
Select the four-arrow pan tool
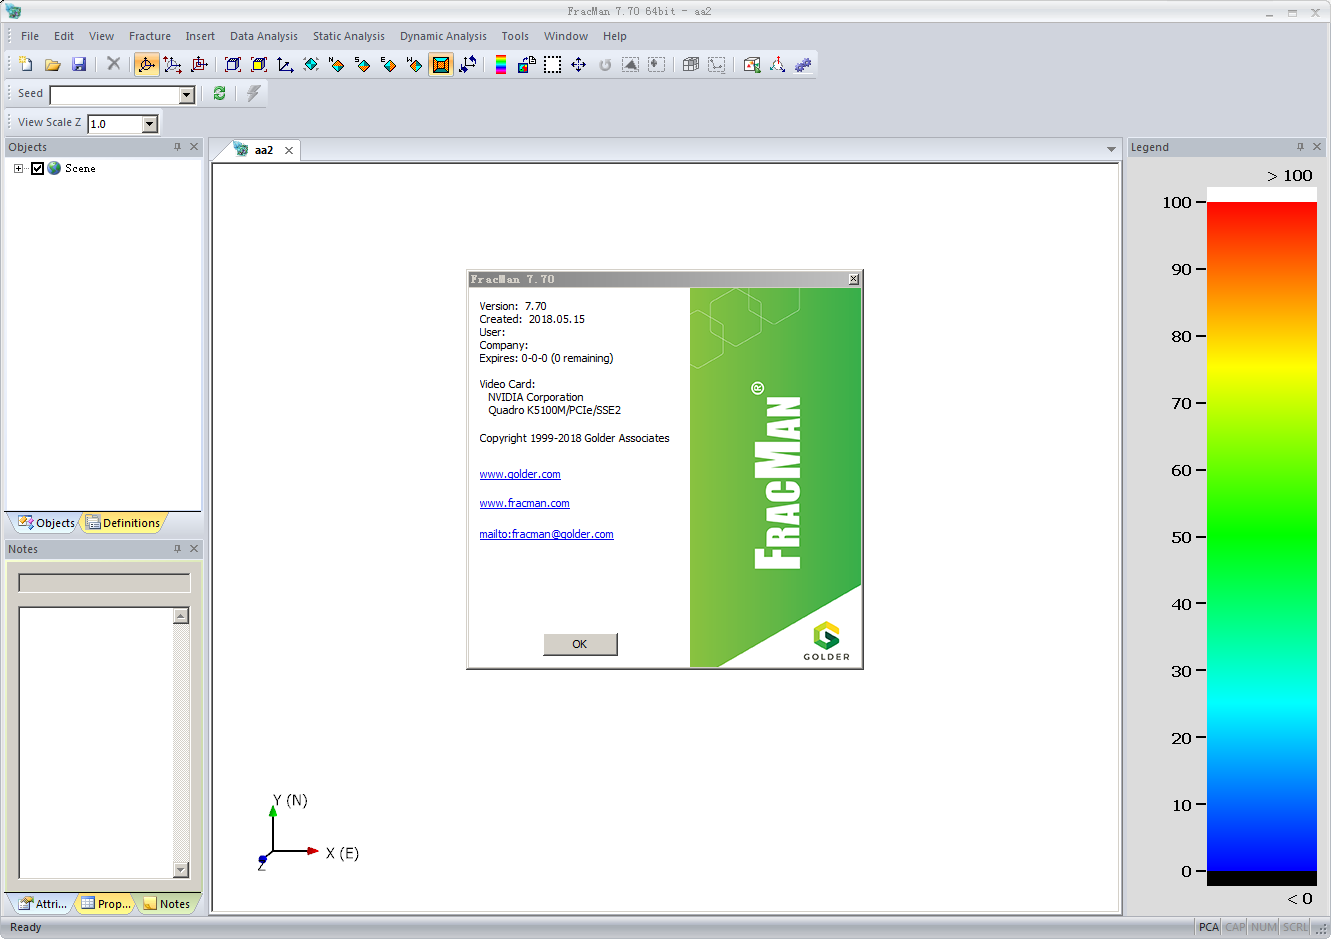(x=579, y=64)
